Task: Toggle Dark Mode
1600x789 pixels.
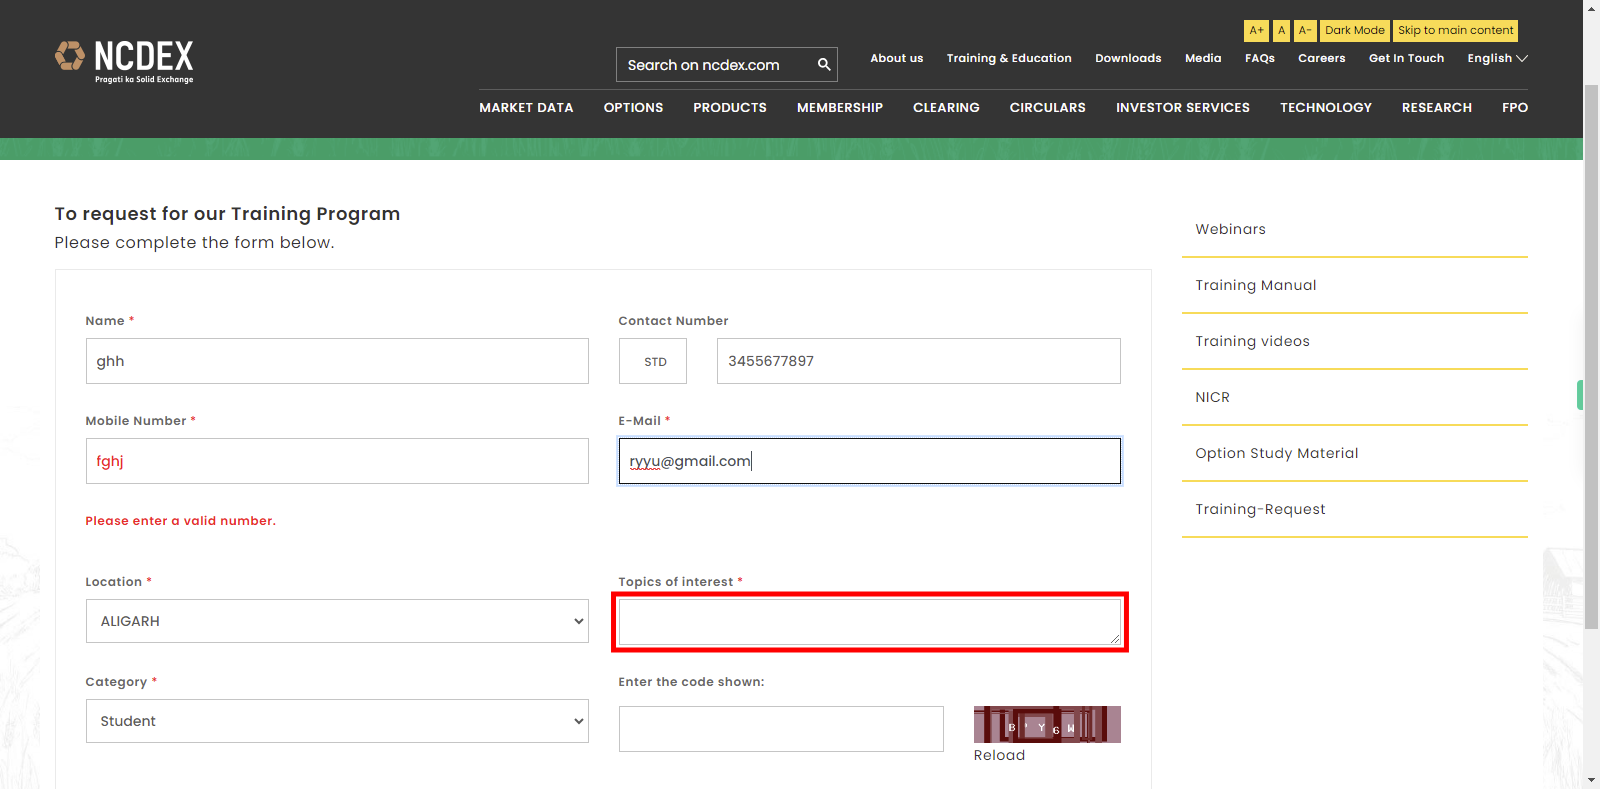Action: (x=1355, y=31)
